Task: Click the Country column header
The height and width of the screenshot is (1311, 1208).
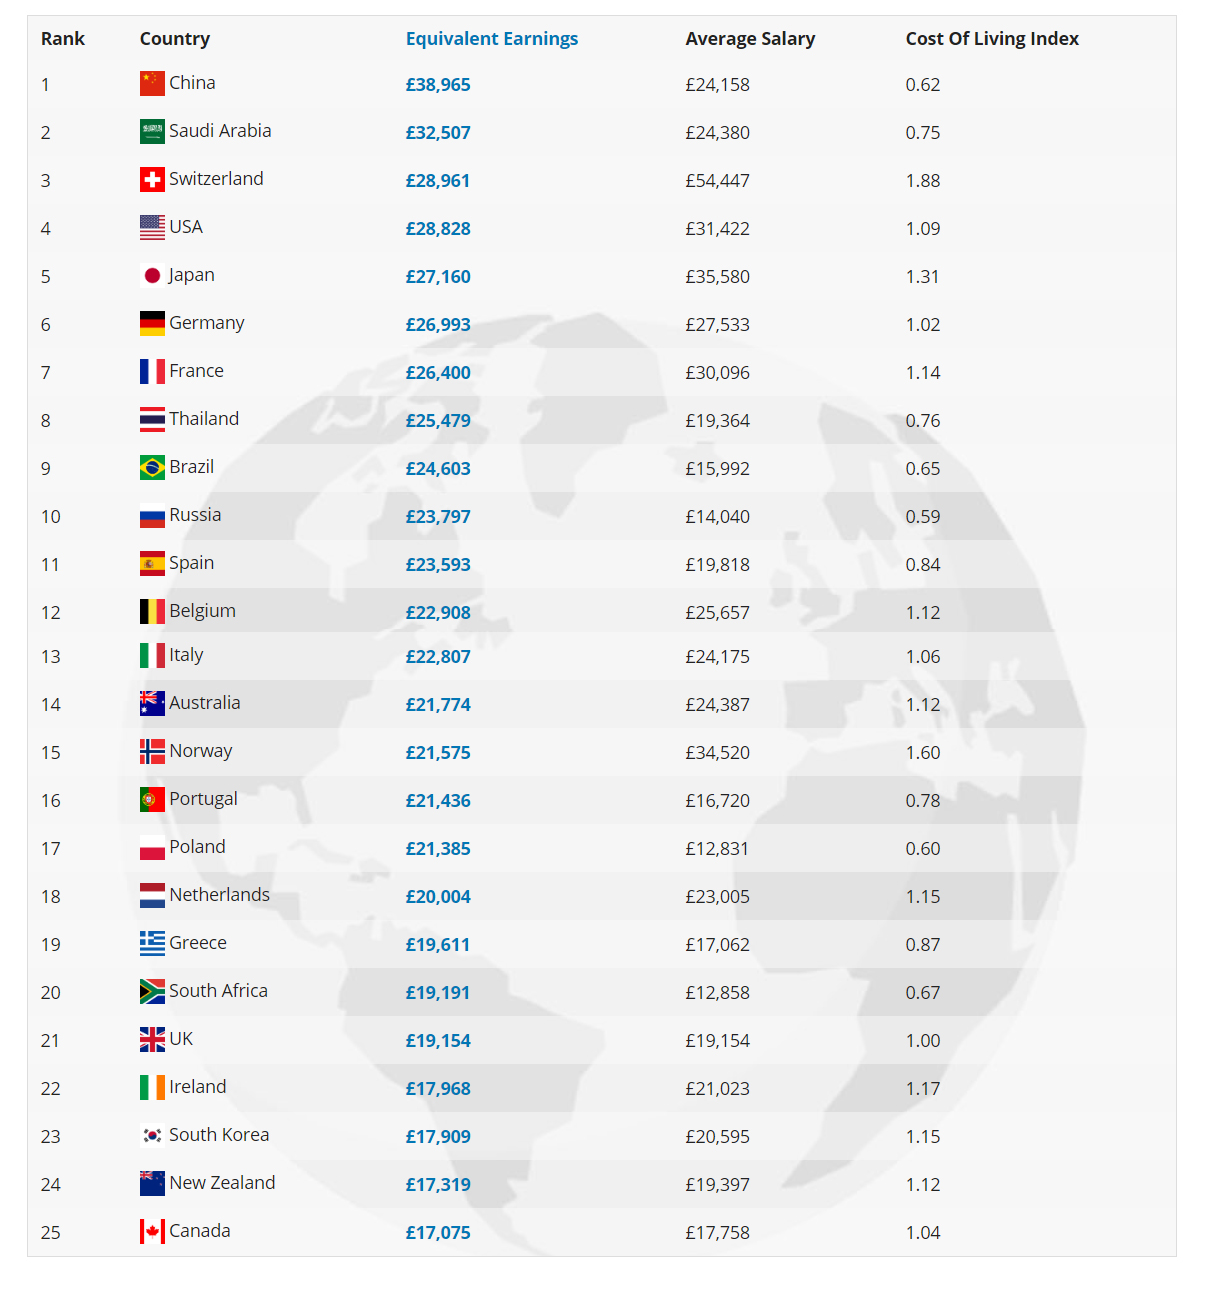Action: (175, 39)
